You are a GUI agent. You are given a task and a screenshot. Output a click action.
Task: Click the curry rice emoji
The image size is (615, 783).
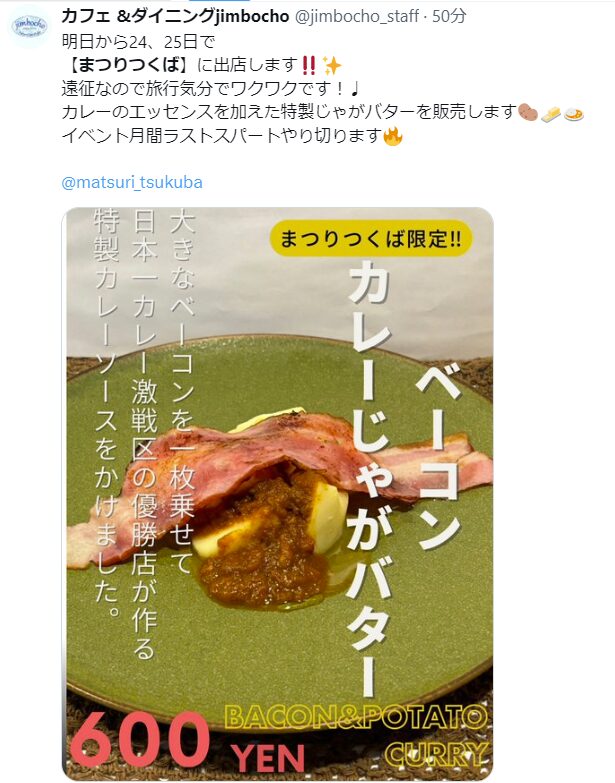click(574, 114)
